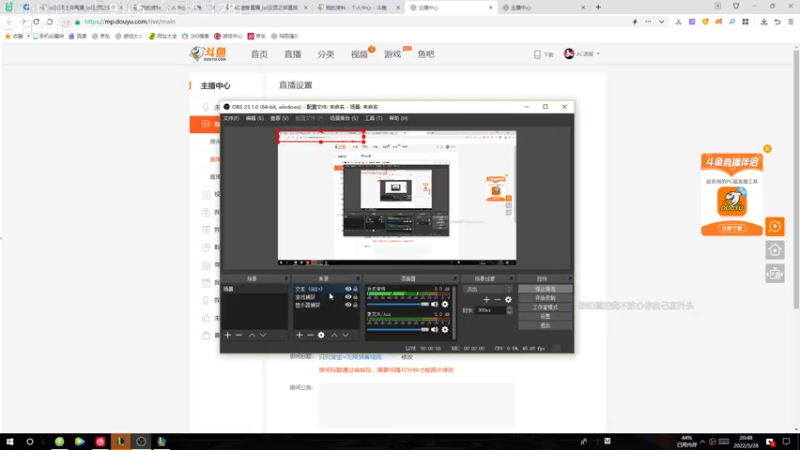800x450 pixels.
Task: Mute the Mic/Aux speaker icon
Action: coord(435,330)
